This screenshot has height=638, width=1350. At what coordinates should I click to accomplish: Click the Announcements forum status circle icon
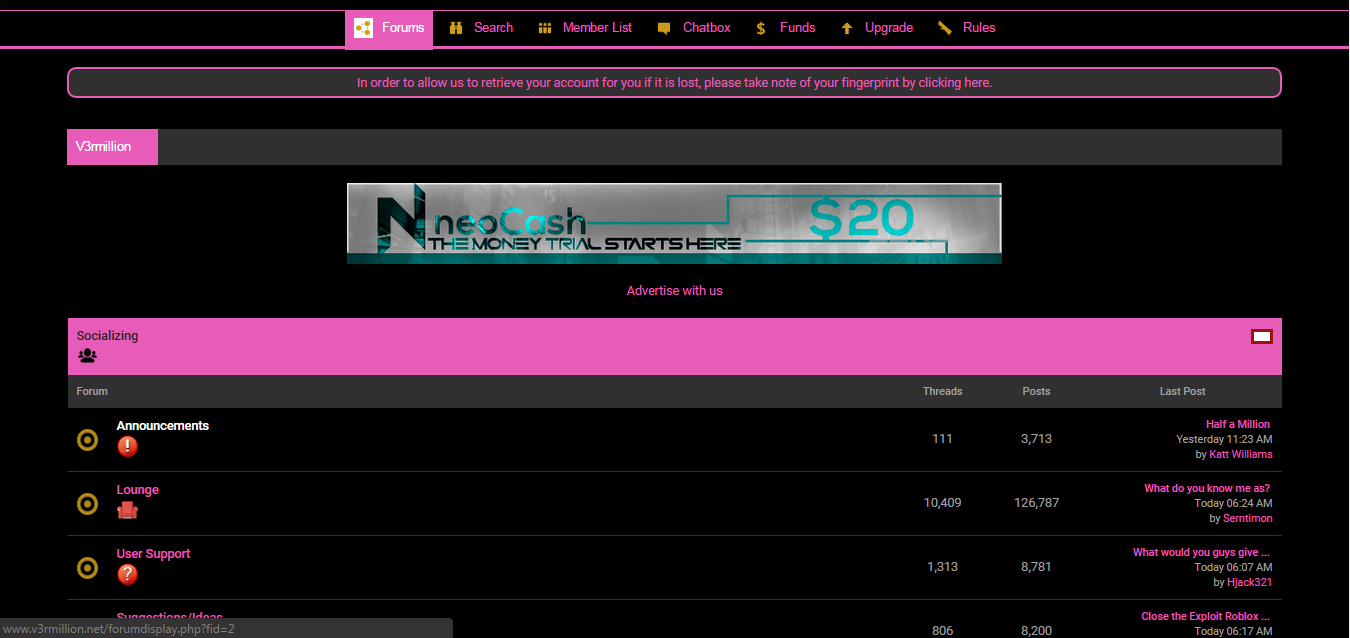(x=87, y=440)
